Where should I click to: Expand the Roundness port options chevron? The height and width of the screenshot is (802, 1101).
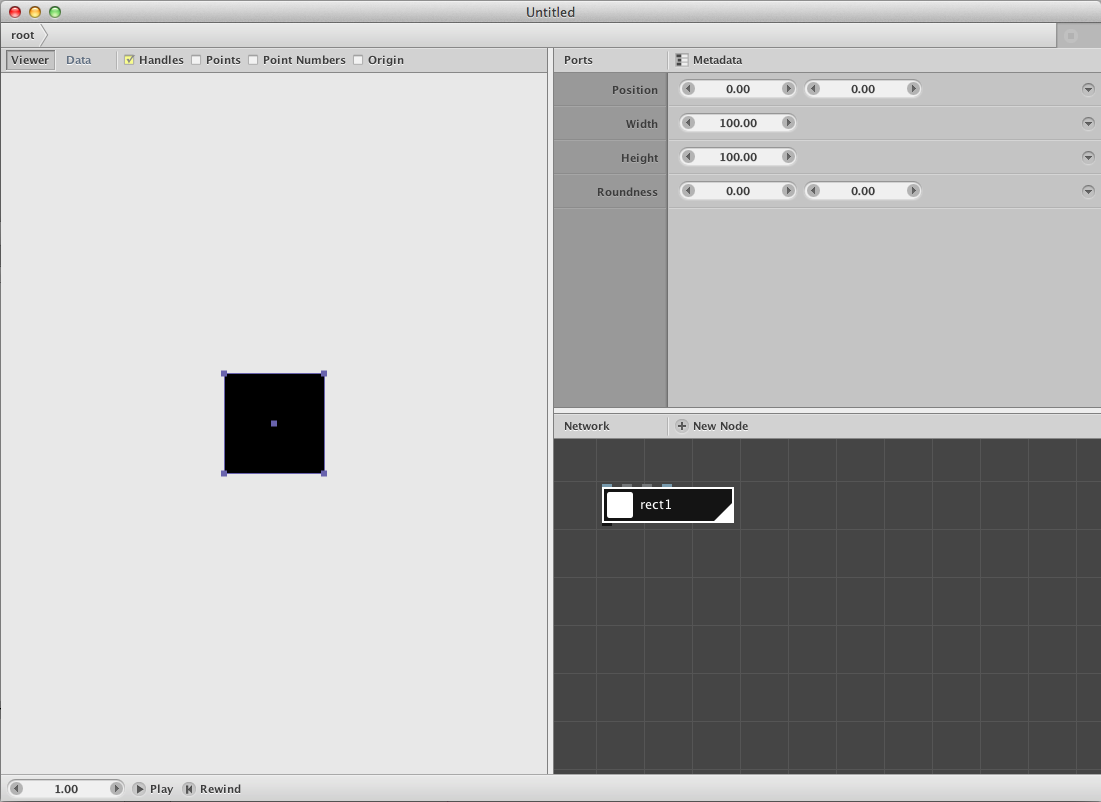(x=1088, y=190)
